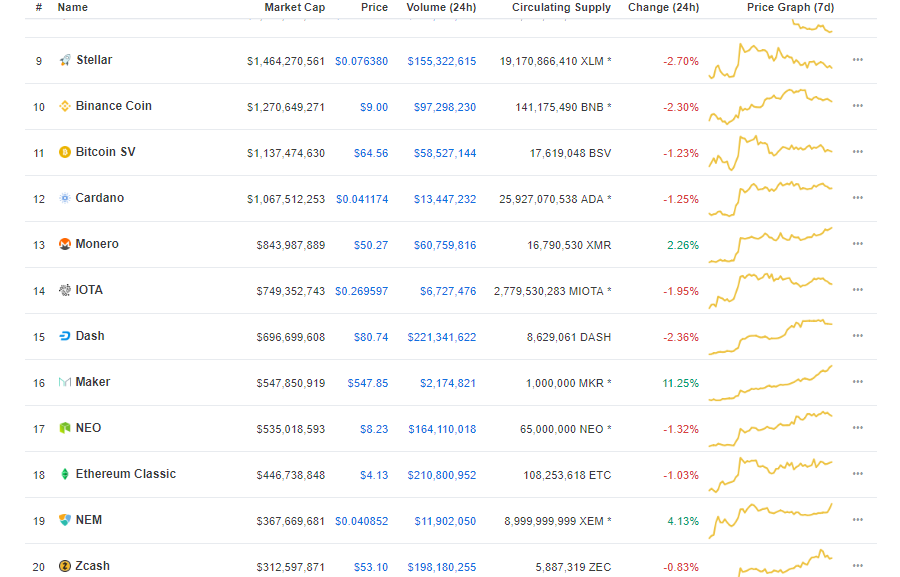Click the Zcash logo icon
This screenshot has width=900, height=577.
click(65, 566)
